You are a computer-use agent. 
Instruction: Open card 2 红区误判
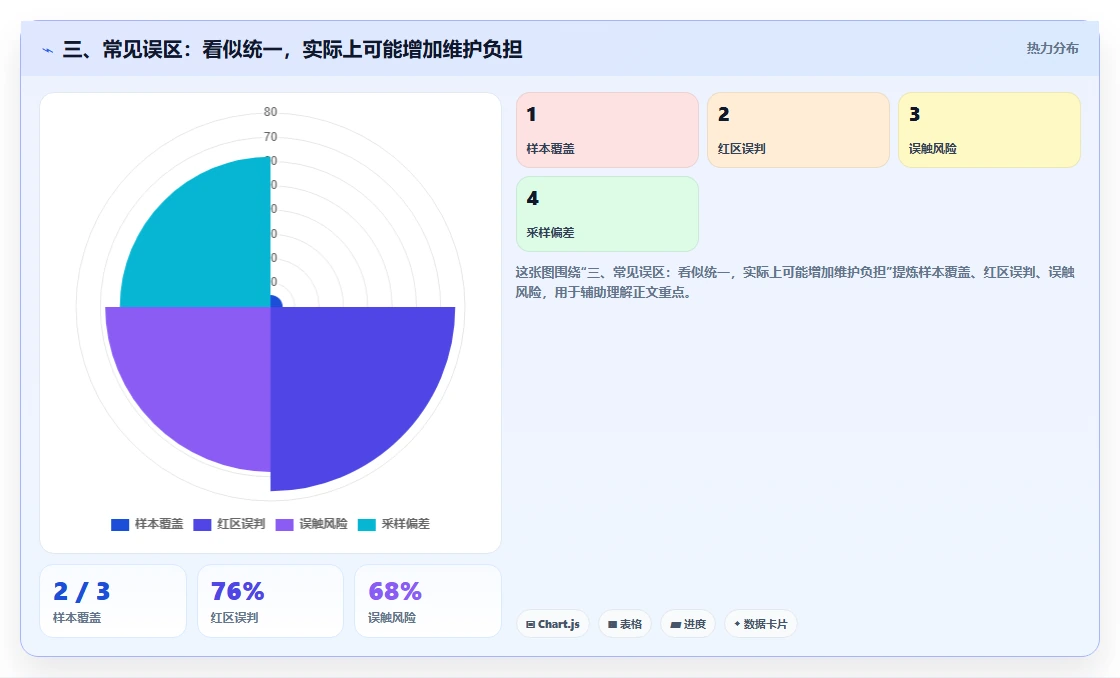(x=798, y=130)
